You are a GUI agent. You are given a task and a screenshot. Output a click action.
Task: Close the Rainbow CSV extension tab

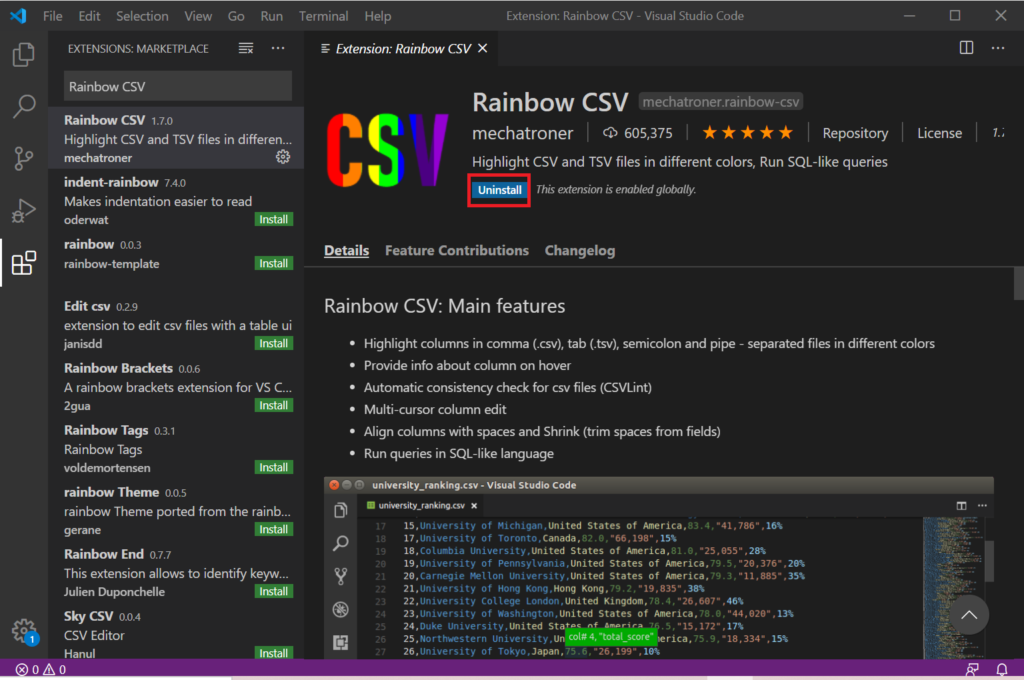click(x=483, y=48)
